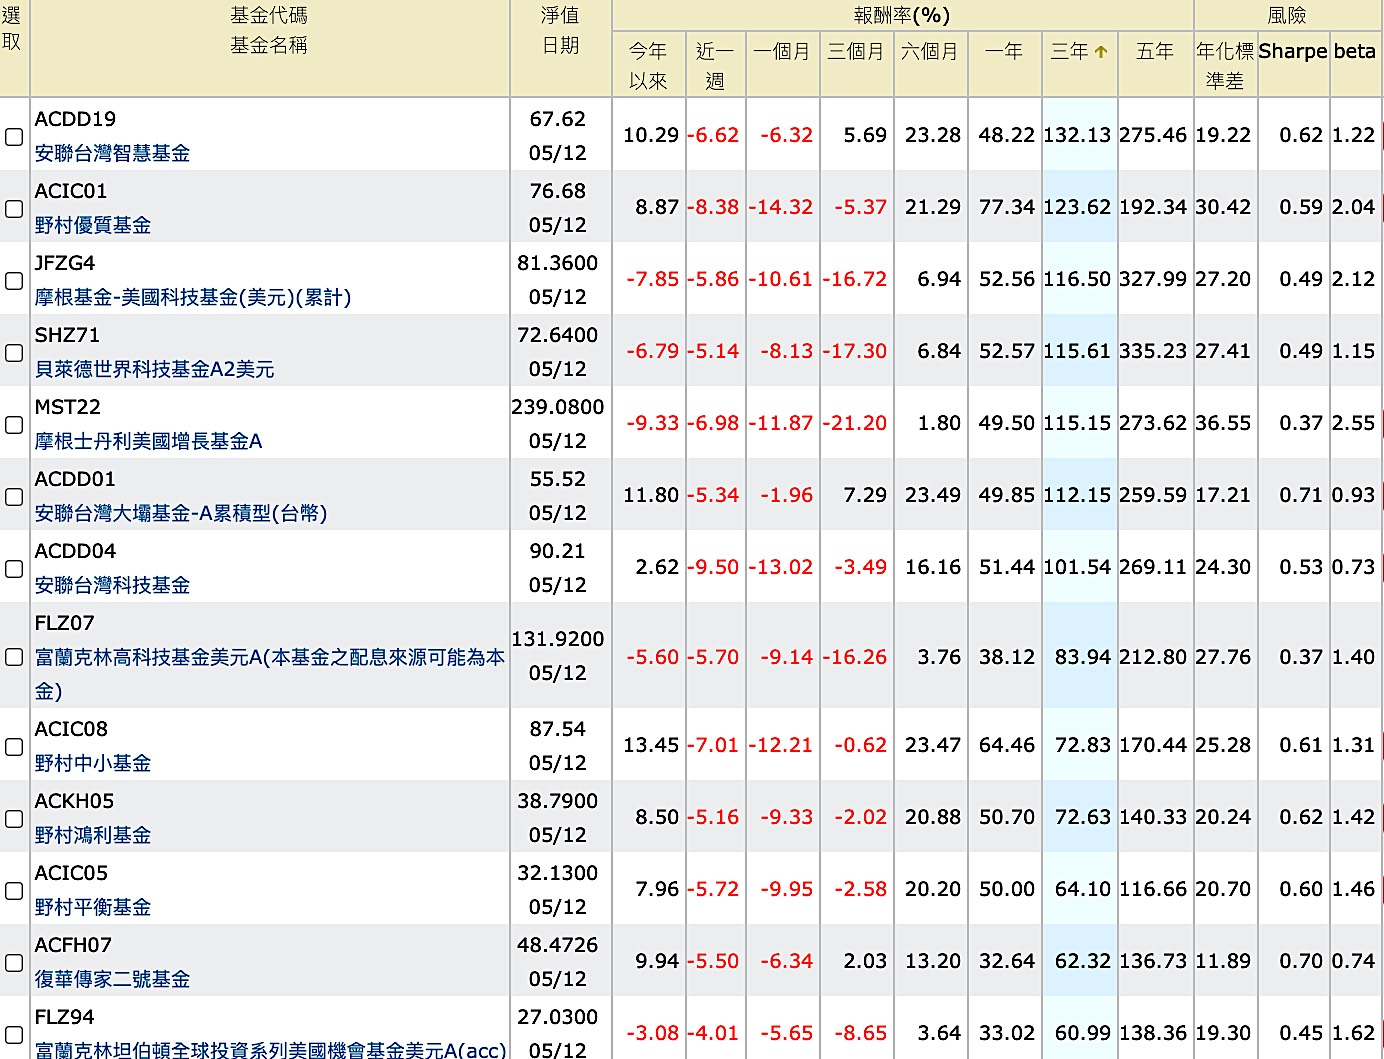
Task: Tick the checkbox for ACDD19 安聯台灣智慧基金
Action: click(14, 136)
